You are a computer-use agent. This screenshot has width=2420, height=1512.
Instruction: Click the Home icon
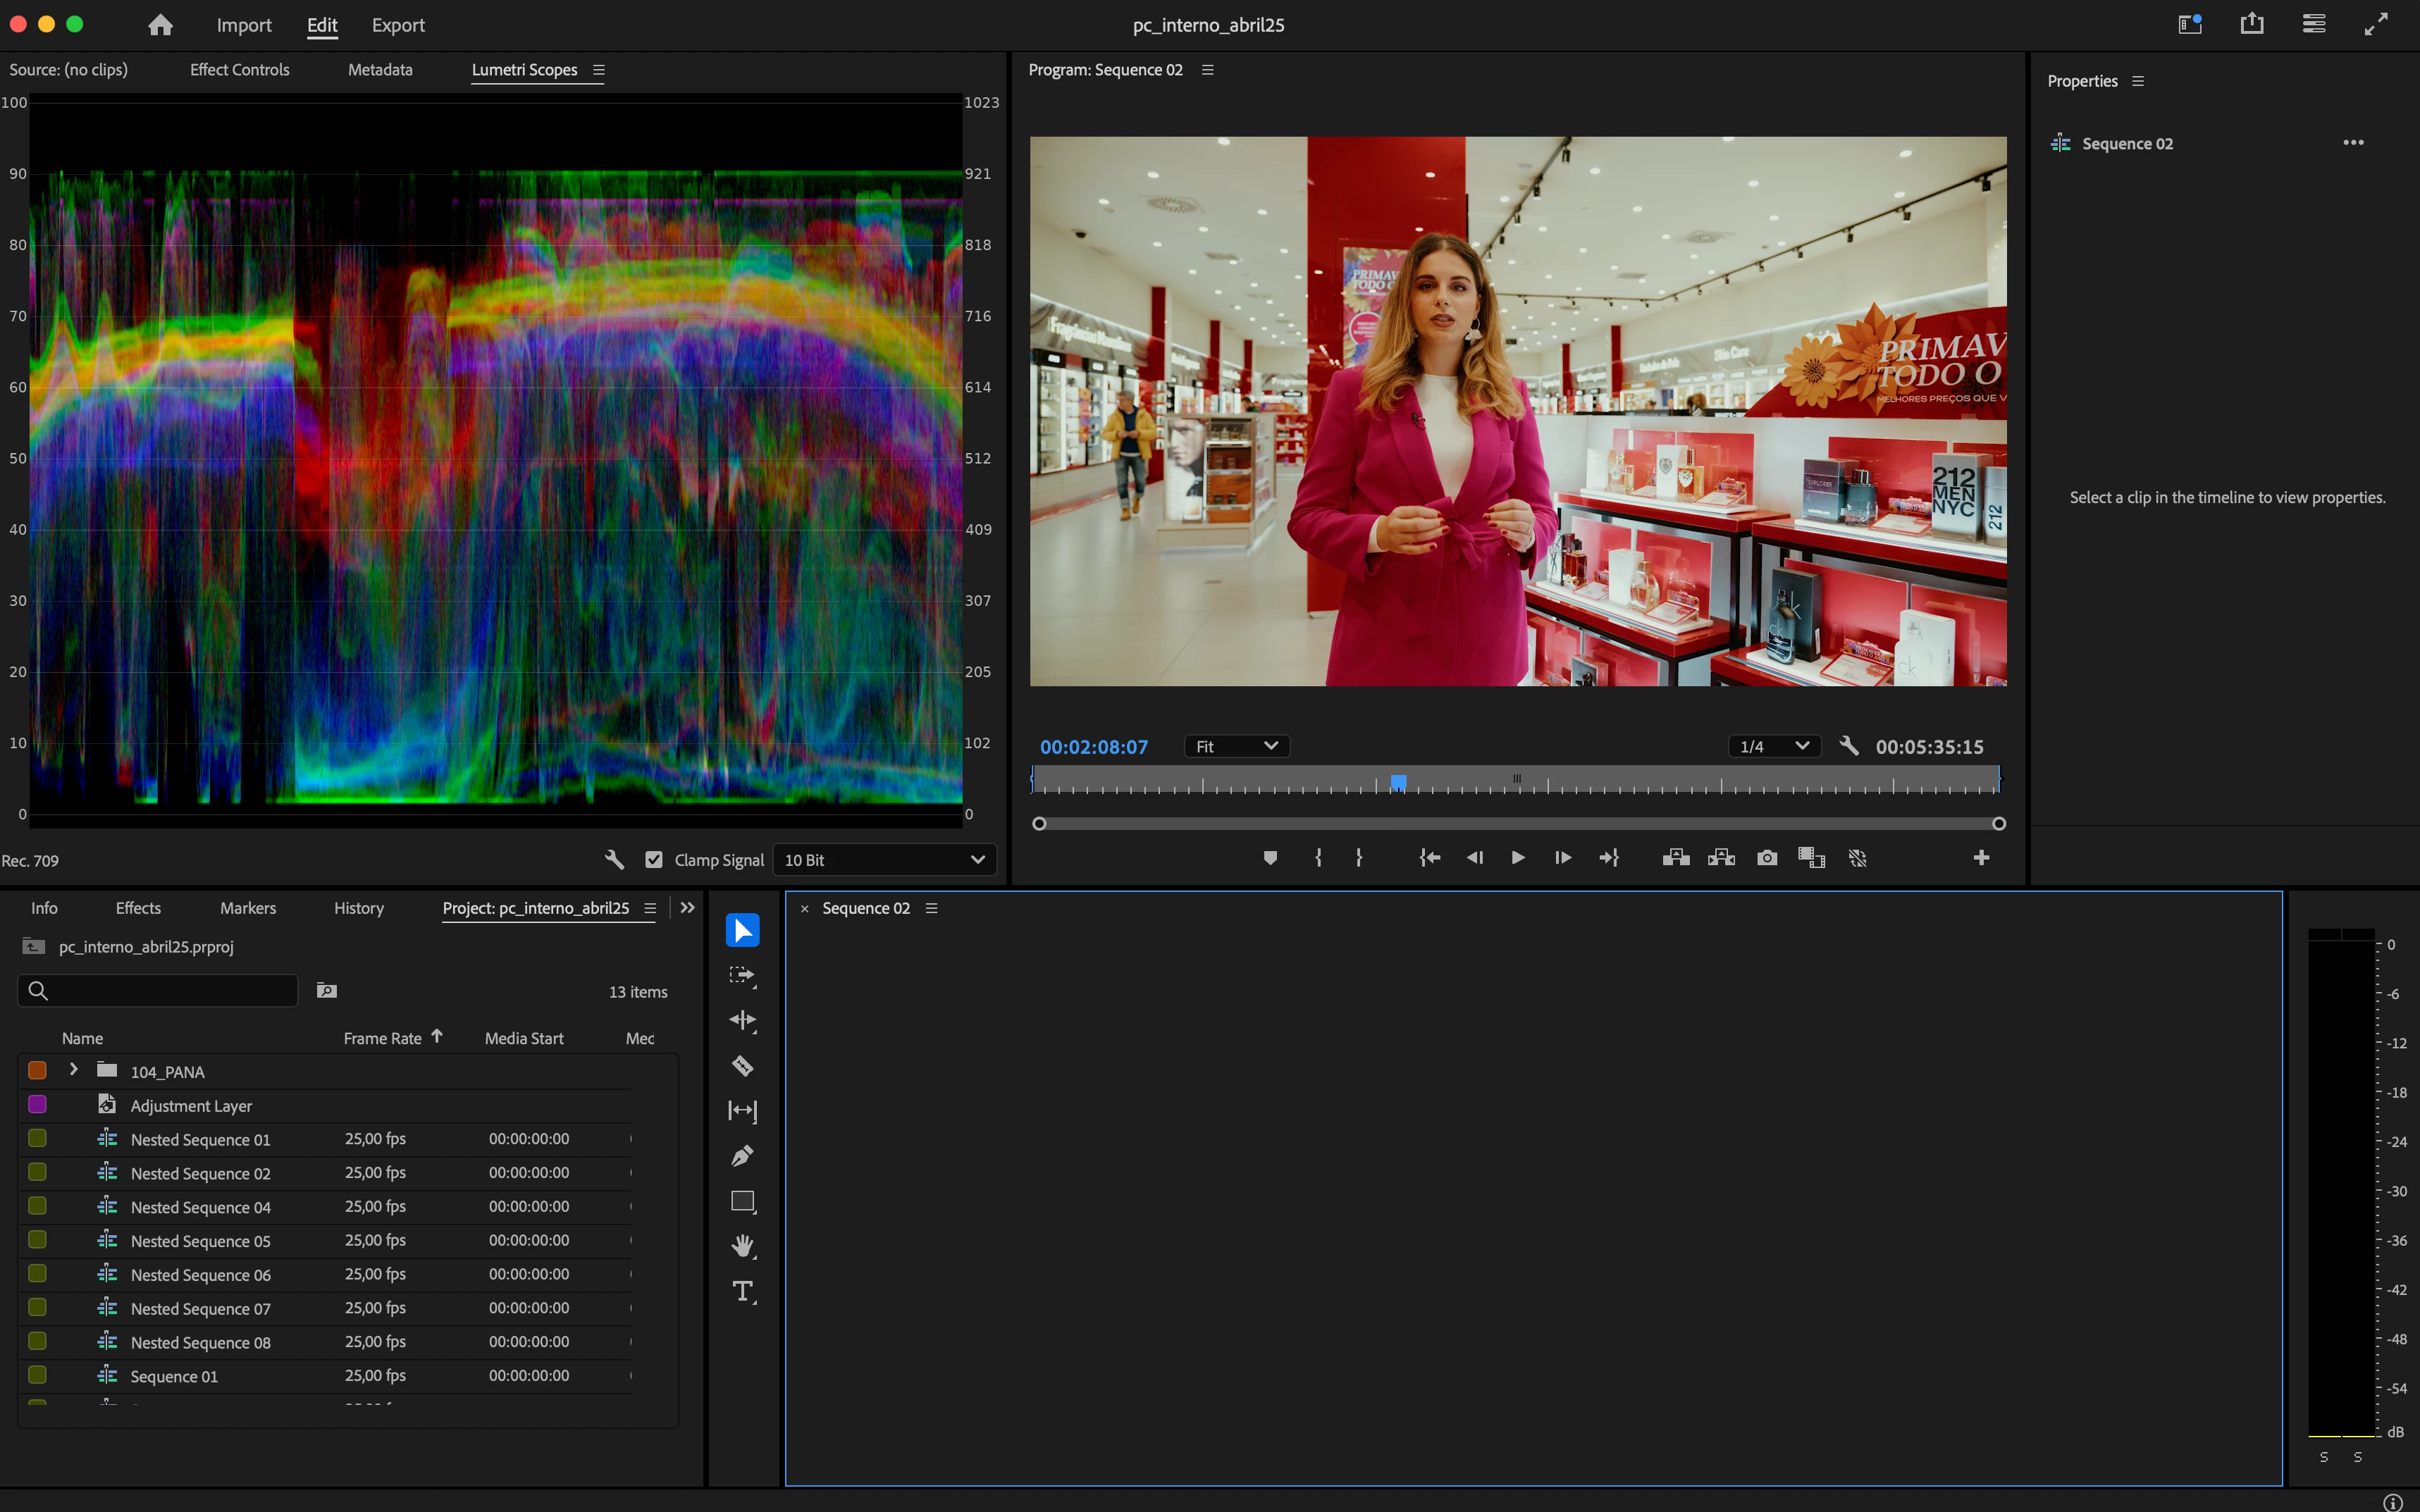coord(160,25)
